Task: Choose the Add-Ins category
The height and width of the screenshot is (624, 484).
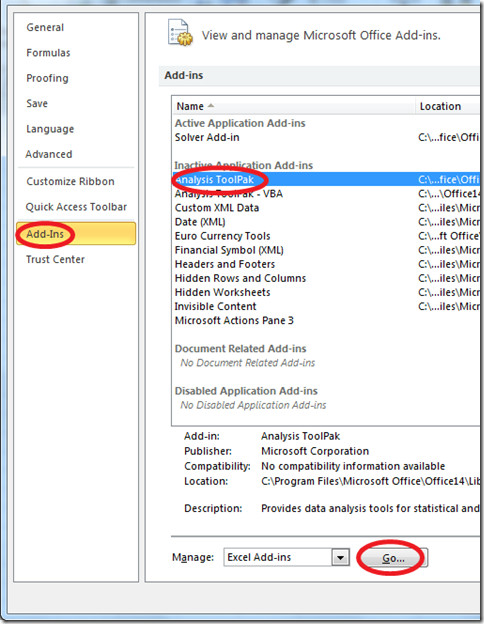Action: [x=76, y=234]
